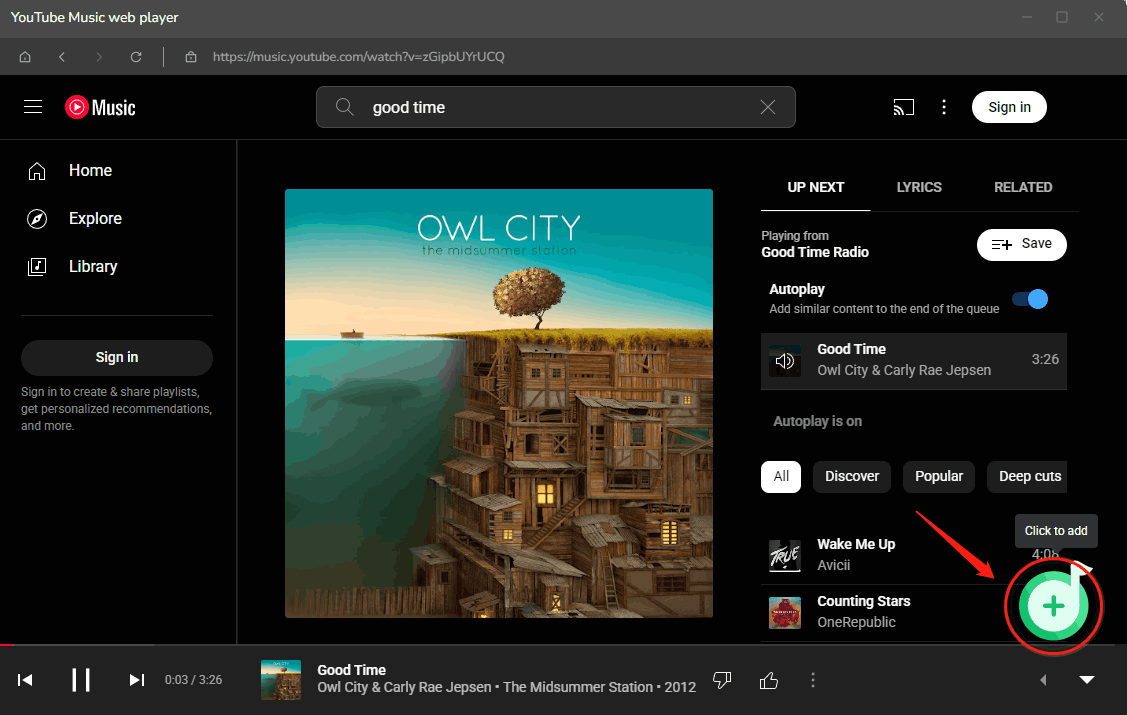Open player bar three-dot options
The width and height of the screenshot is (1127, 715).
click(813, 680)
